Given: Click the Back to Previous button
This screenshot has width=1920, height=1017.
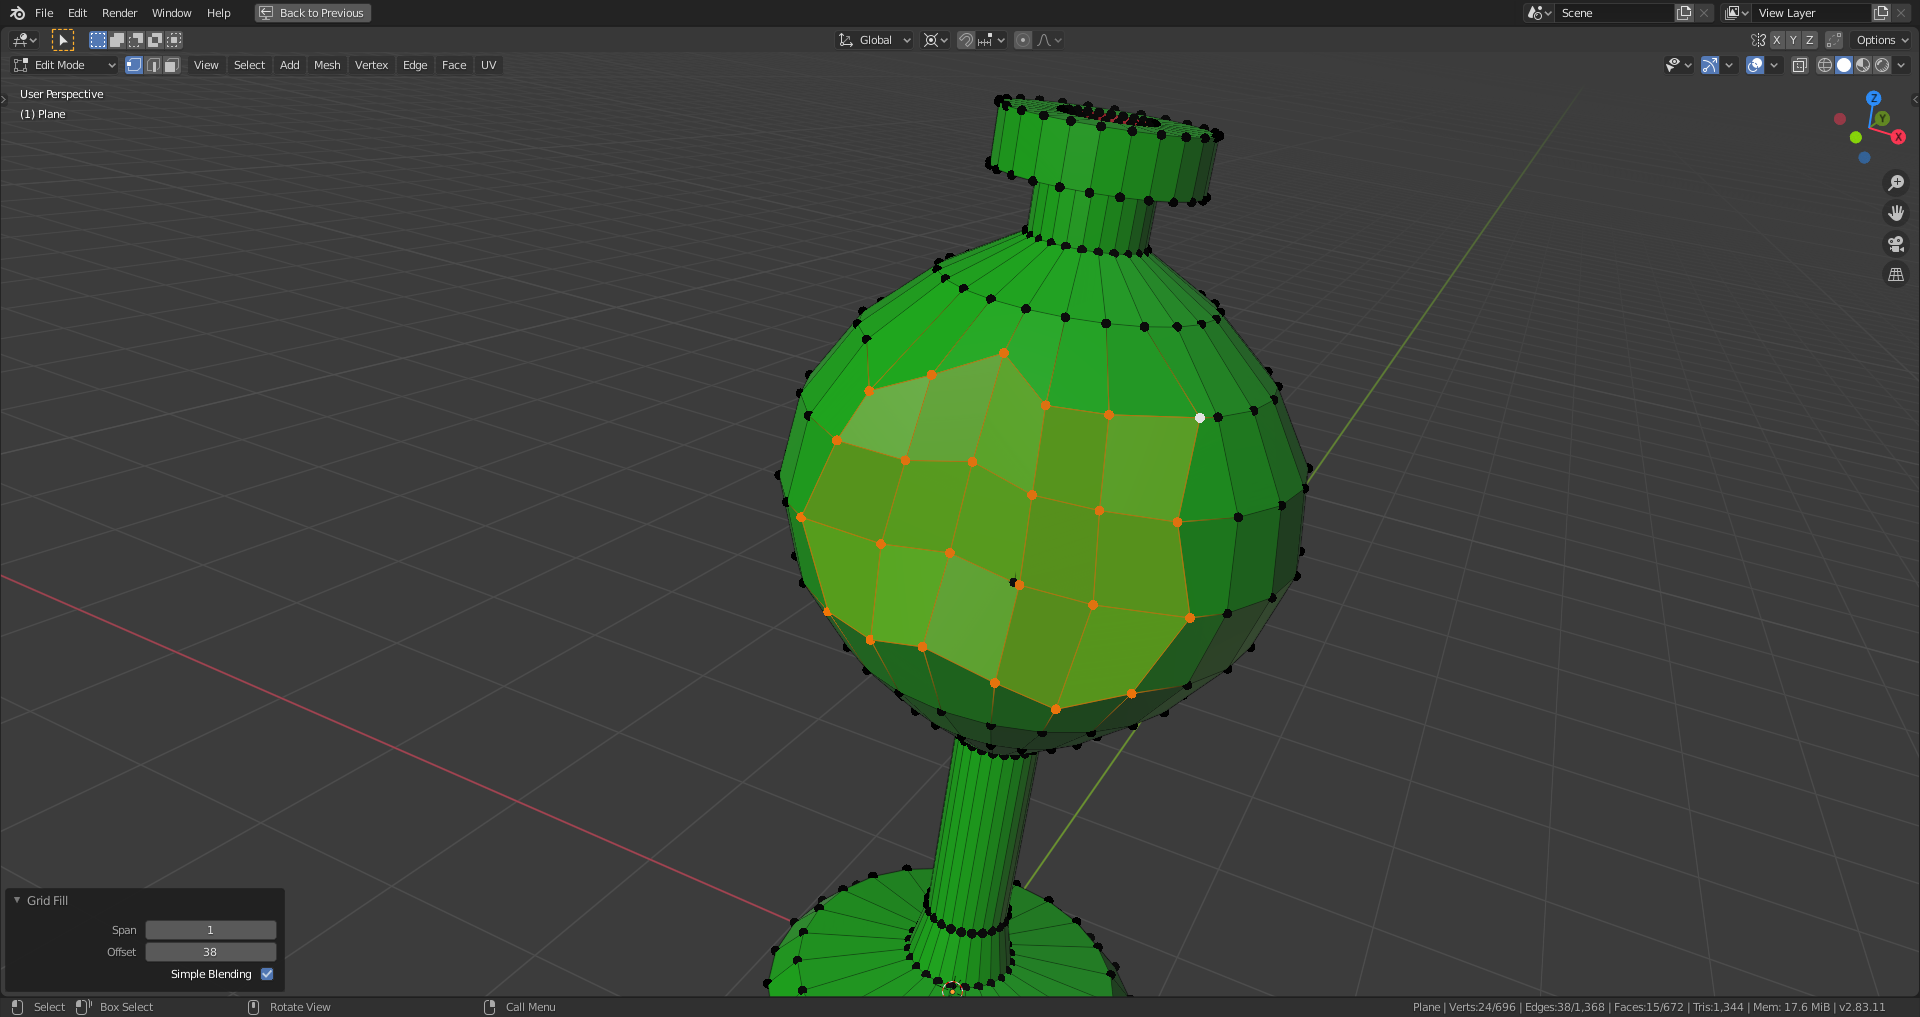Looking at the screenshot, I should [312, 13].
